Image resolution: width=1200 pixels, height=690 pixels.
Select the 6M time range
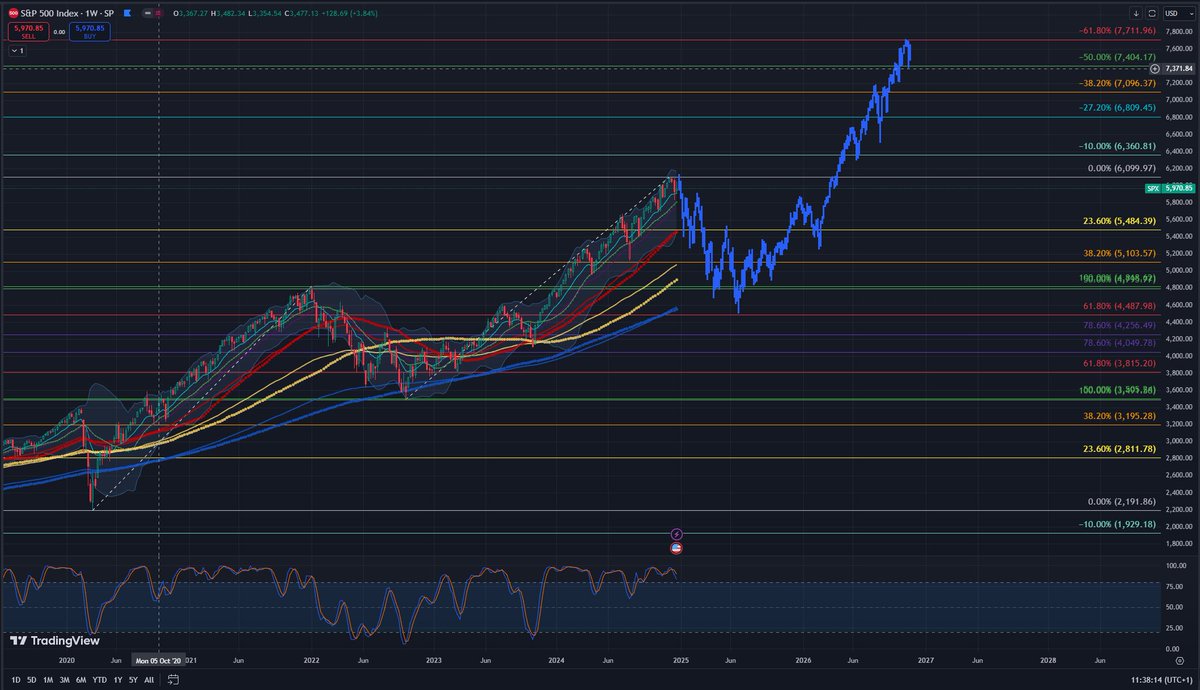tap(82, 679)
